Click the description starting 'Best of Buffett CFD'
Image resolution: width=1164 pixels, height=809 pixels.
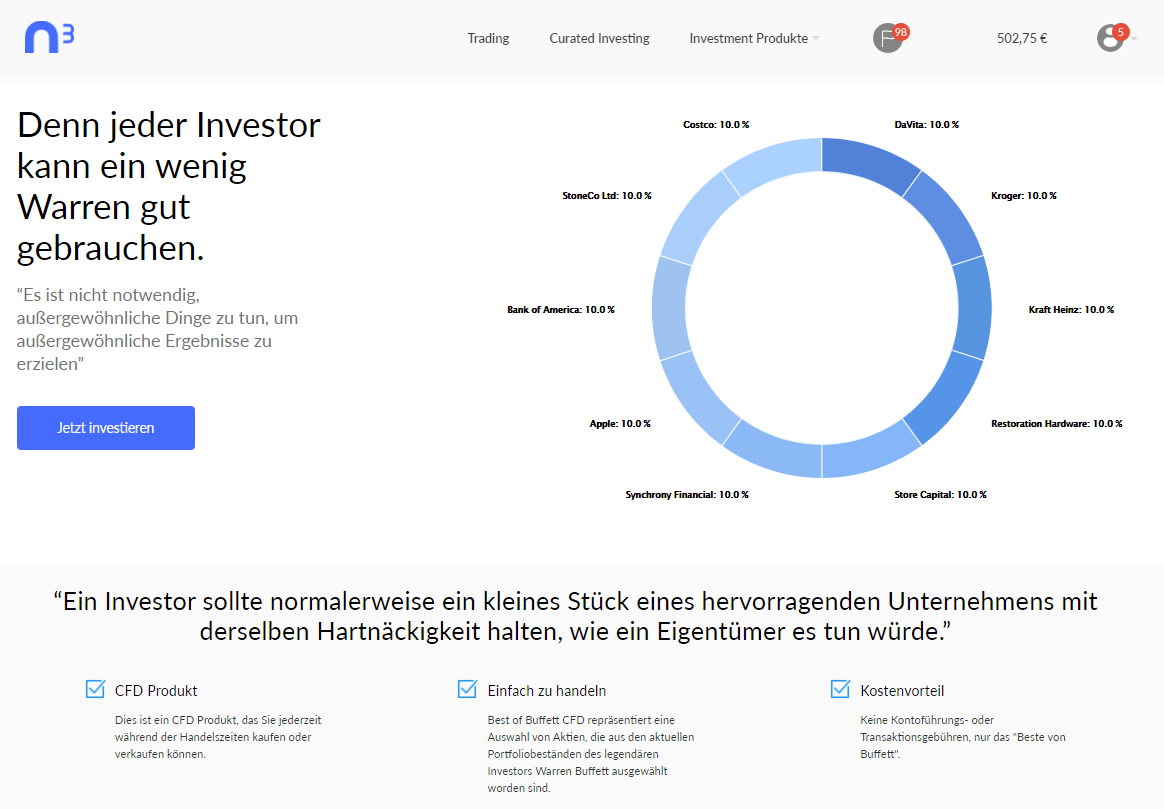tap(591, 754)
